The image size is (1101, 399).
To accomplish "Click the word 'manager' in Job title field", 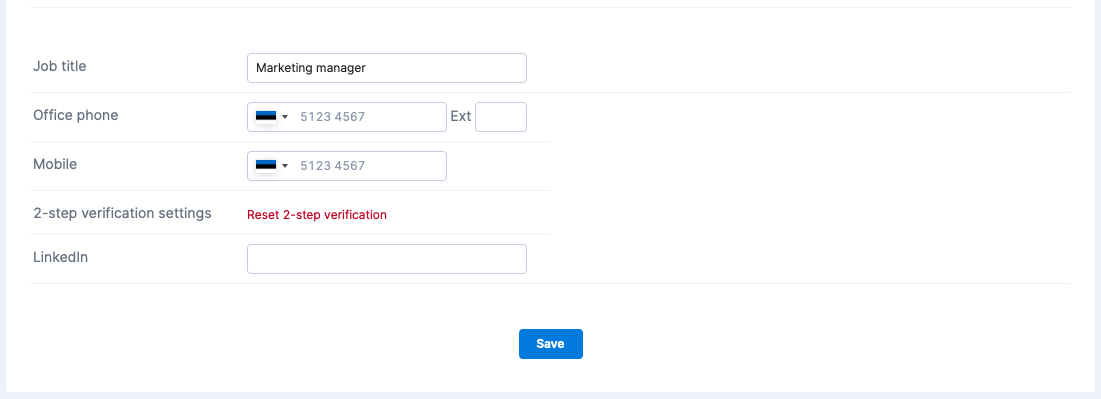I will coord(340,68).
